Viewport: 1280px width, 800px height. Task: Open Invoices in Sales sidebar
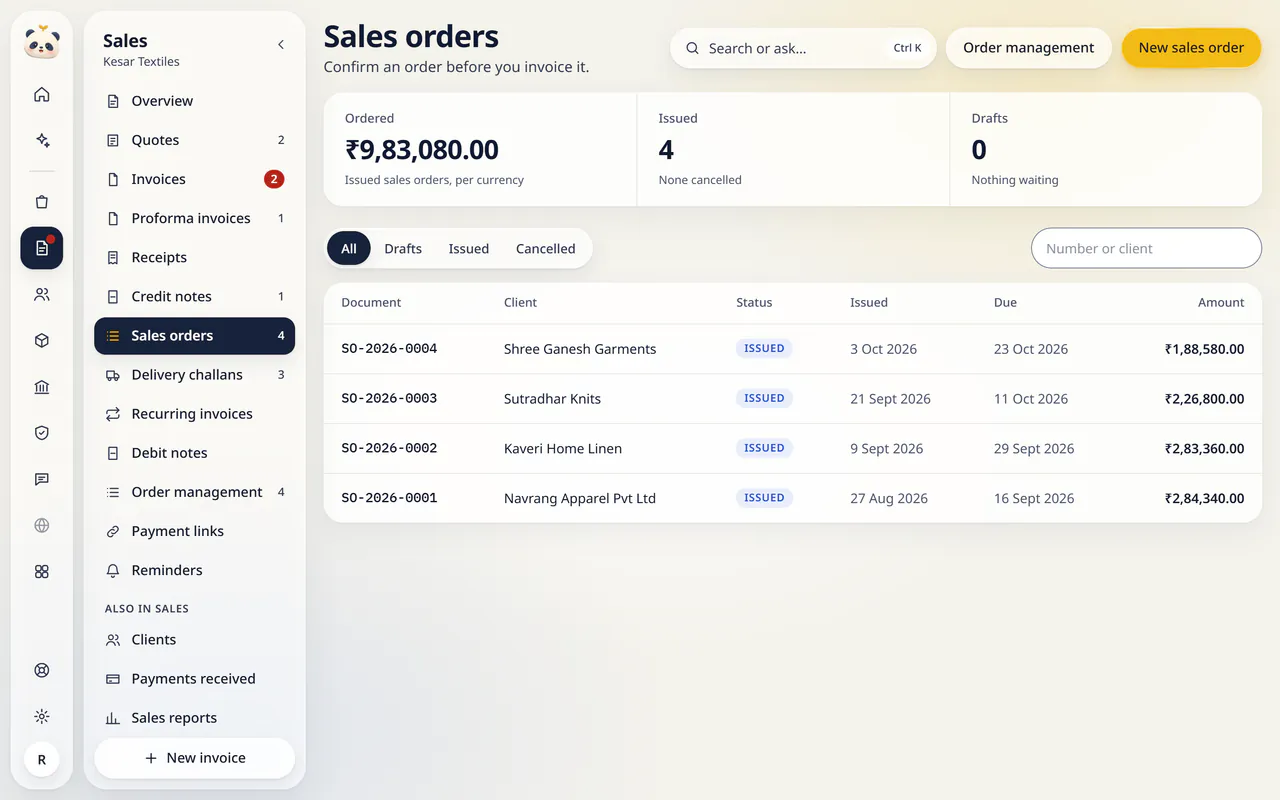click(194, 179)
